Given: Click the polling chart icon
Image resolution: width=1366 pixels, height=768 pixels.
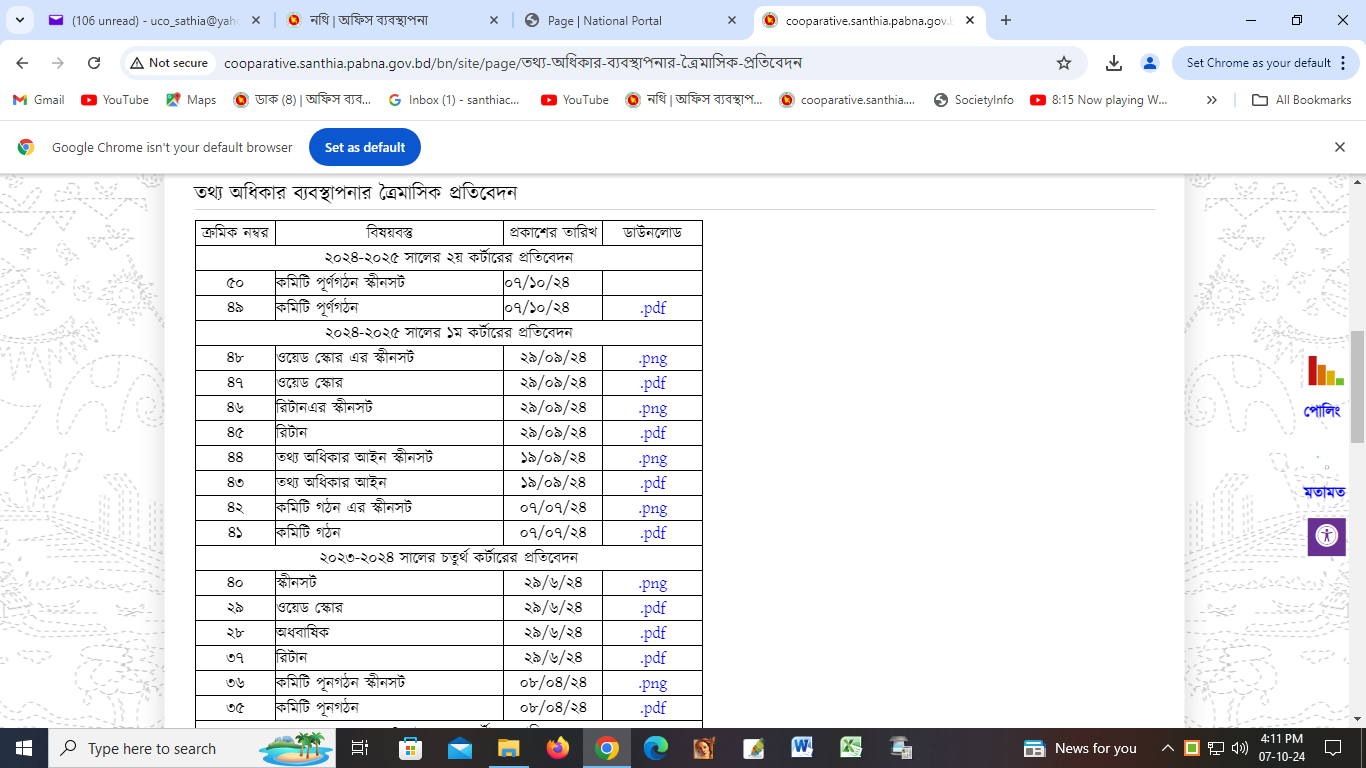Looking at the screenshot, I should 1325,371.
